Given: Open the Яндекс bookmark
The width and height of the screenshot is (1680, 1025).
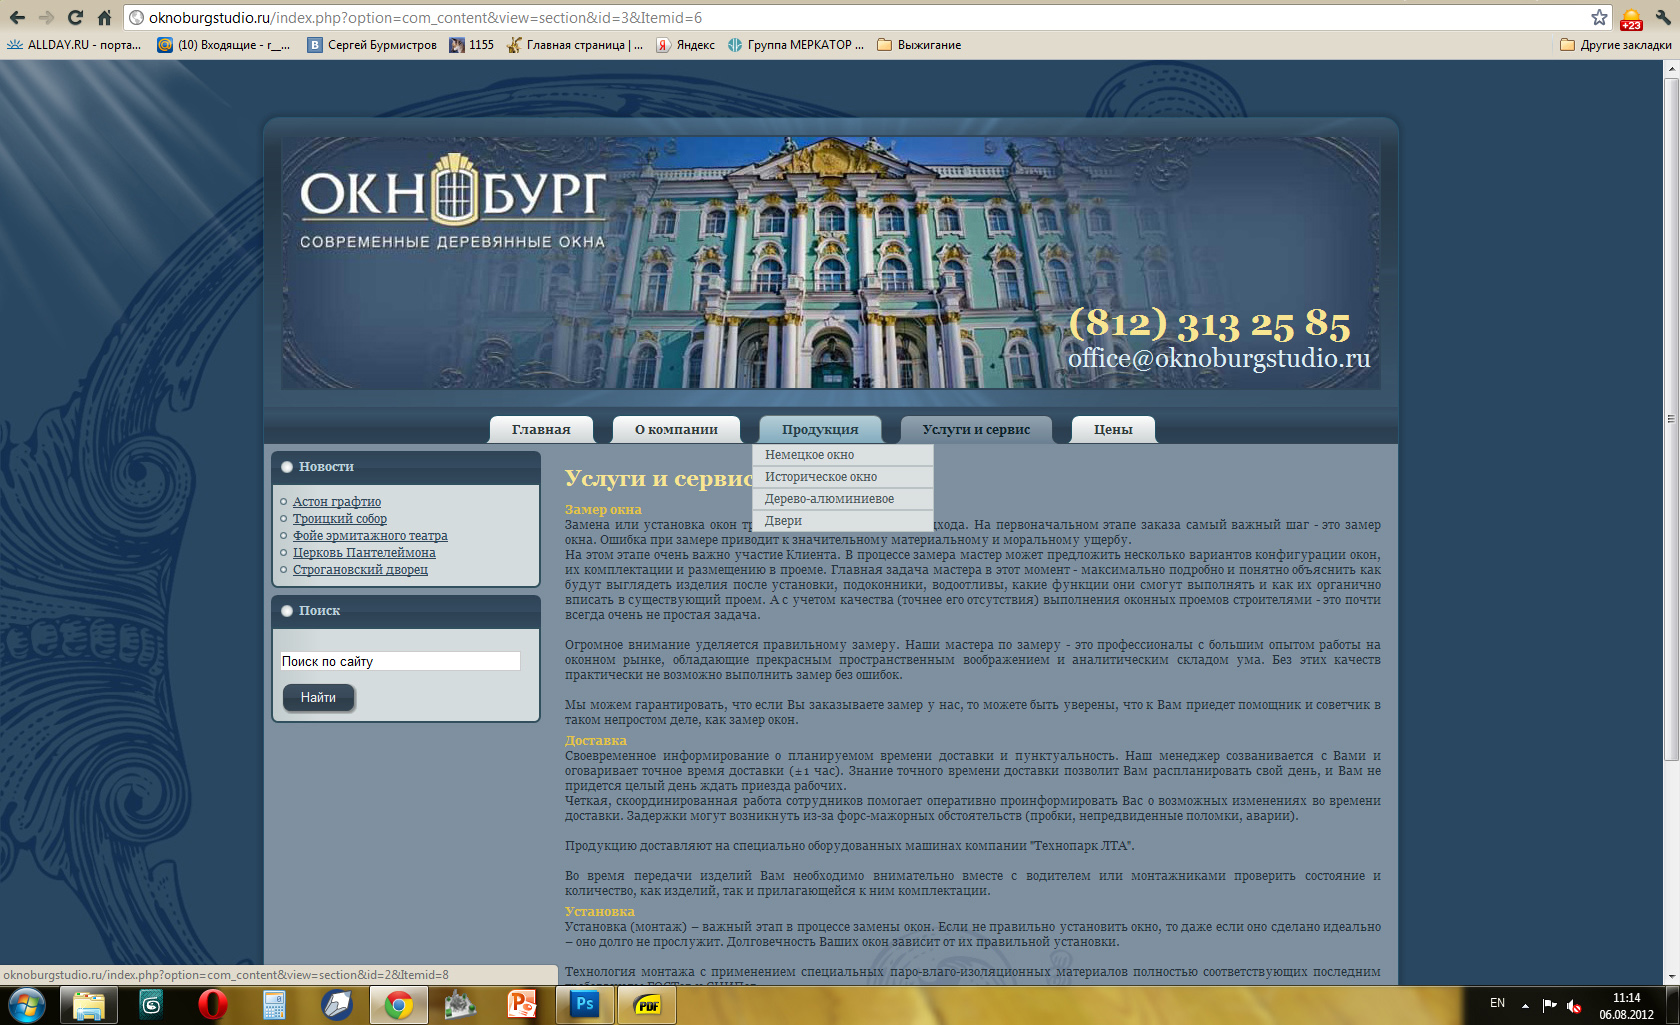Looking at the screenshot, I should point(686,44).
